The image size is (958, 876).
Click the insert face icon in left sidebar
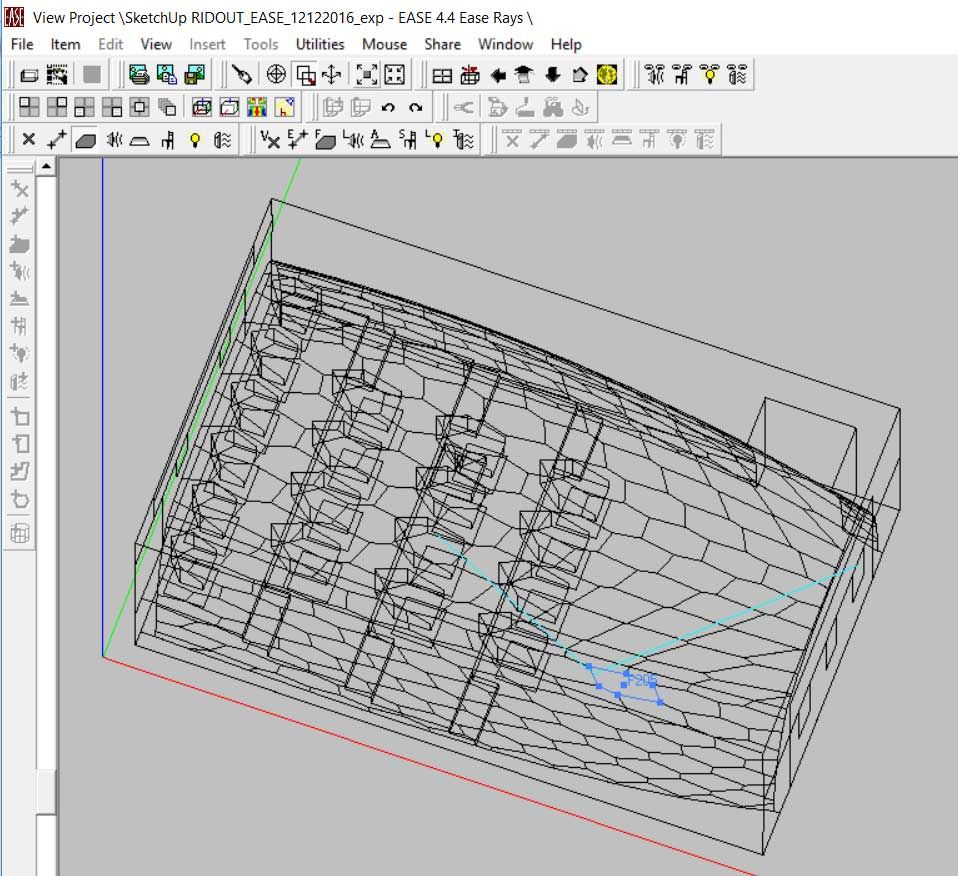pyautogui.click(x=20, y=244)
